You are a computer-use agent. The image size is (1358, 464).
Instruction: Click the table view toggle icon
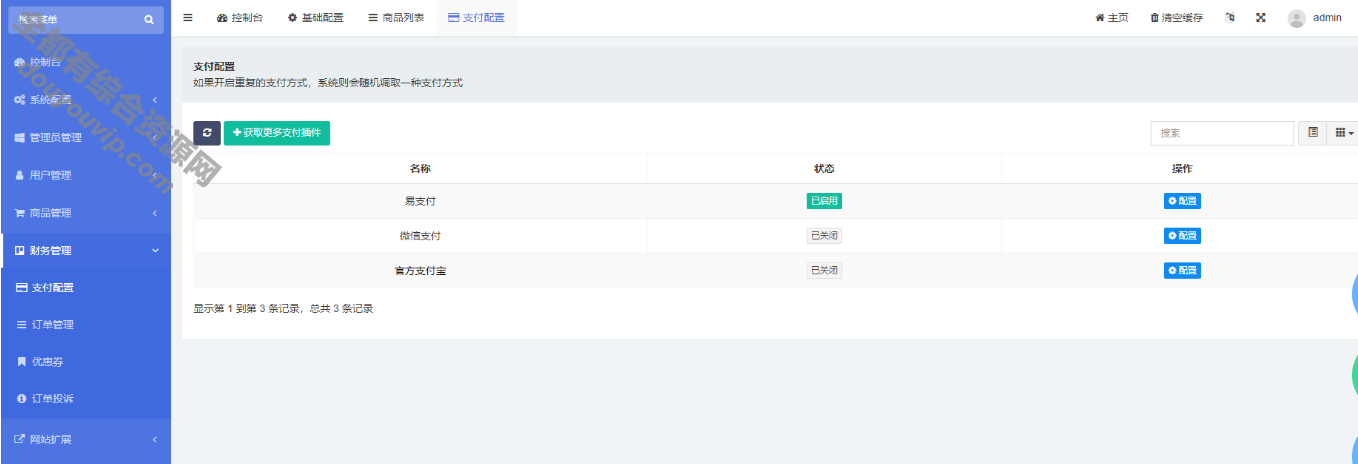click(x=1313, y=133)
